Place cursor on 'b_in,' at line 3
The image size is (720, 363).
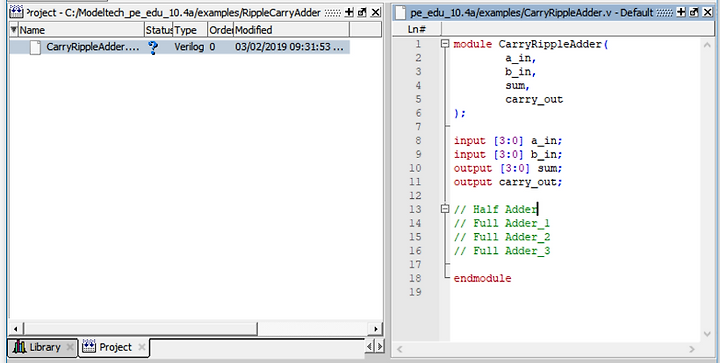tap(521, 72)
